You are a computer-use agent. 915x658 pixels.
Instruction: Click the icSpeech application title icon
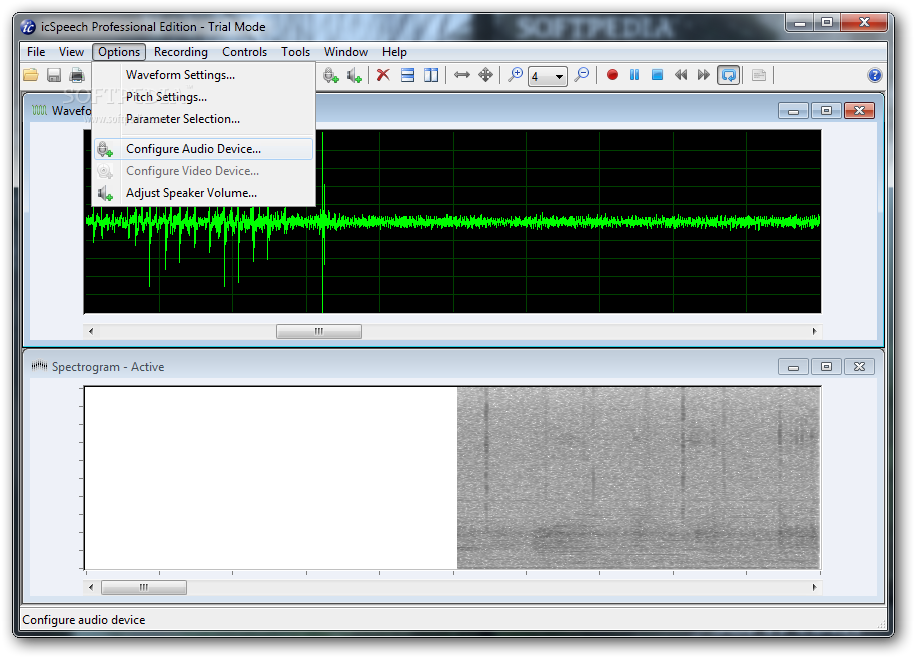[28, 27]
